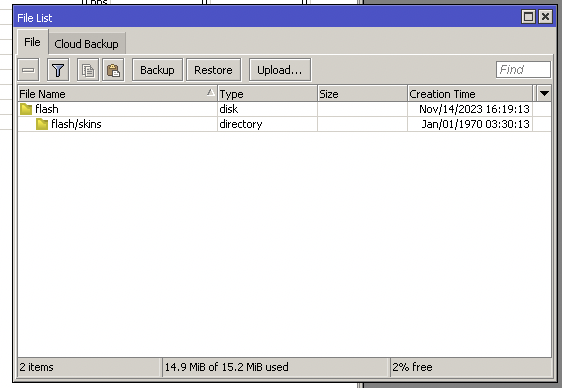
Task: Click the copy files icon
Action: 88,70
